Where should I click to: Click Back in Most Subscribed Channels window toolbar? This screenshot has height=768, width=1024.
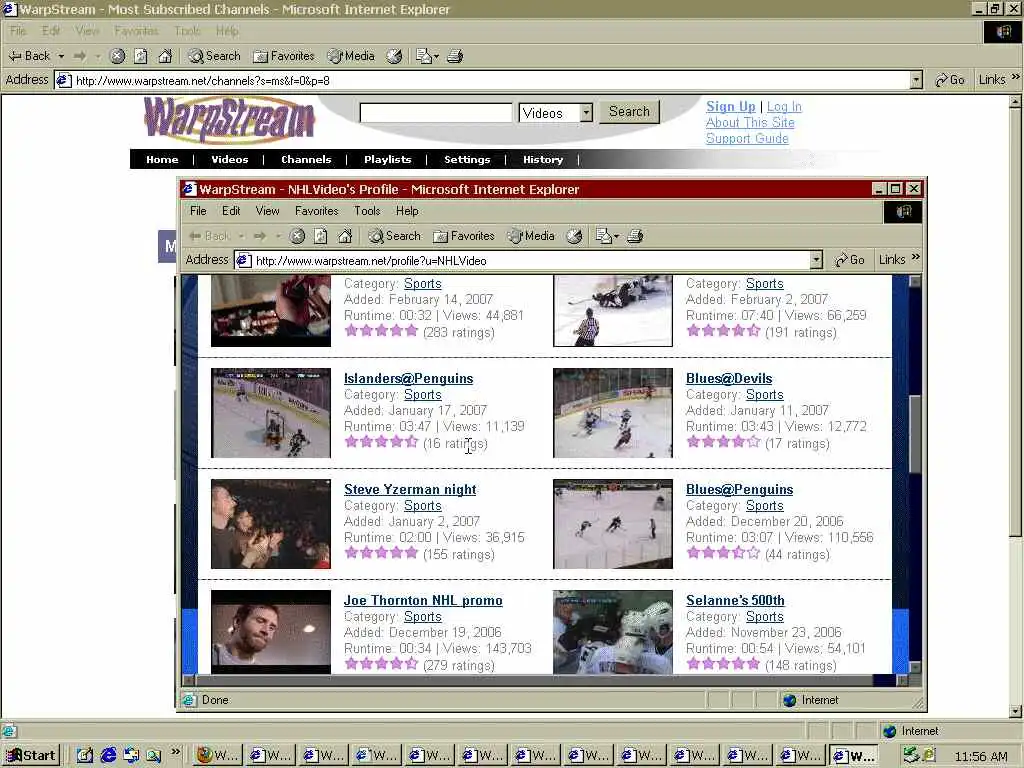pos(29,56)
